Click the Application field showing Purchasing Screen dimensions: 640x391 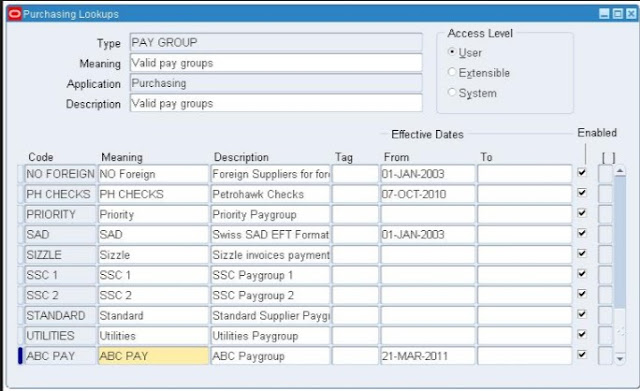pos(276,83)
